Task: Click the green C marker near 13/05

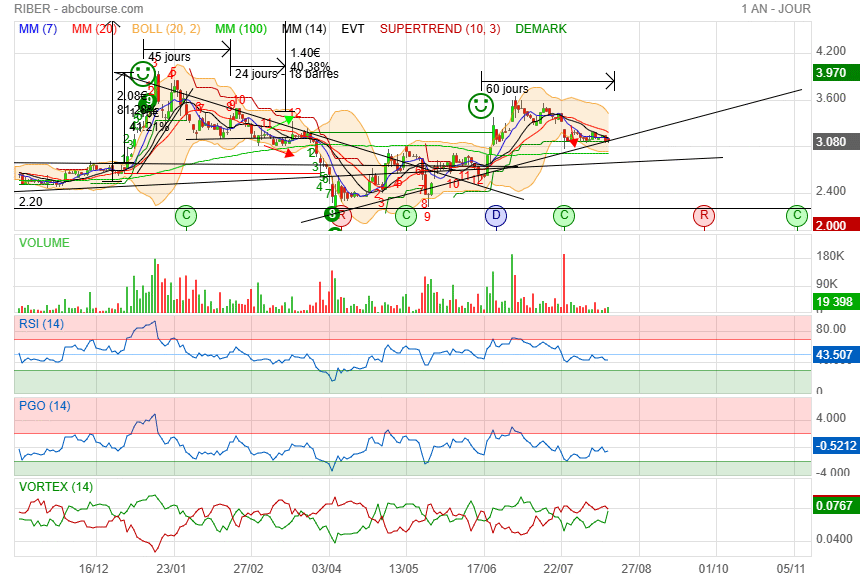Action: 405,215
